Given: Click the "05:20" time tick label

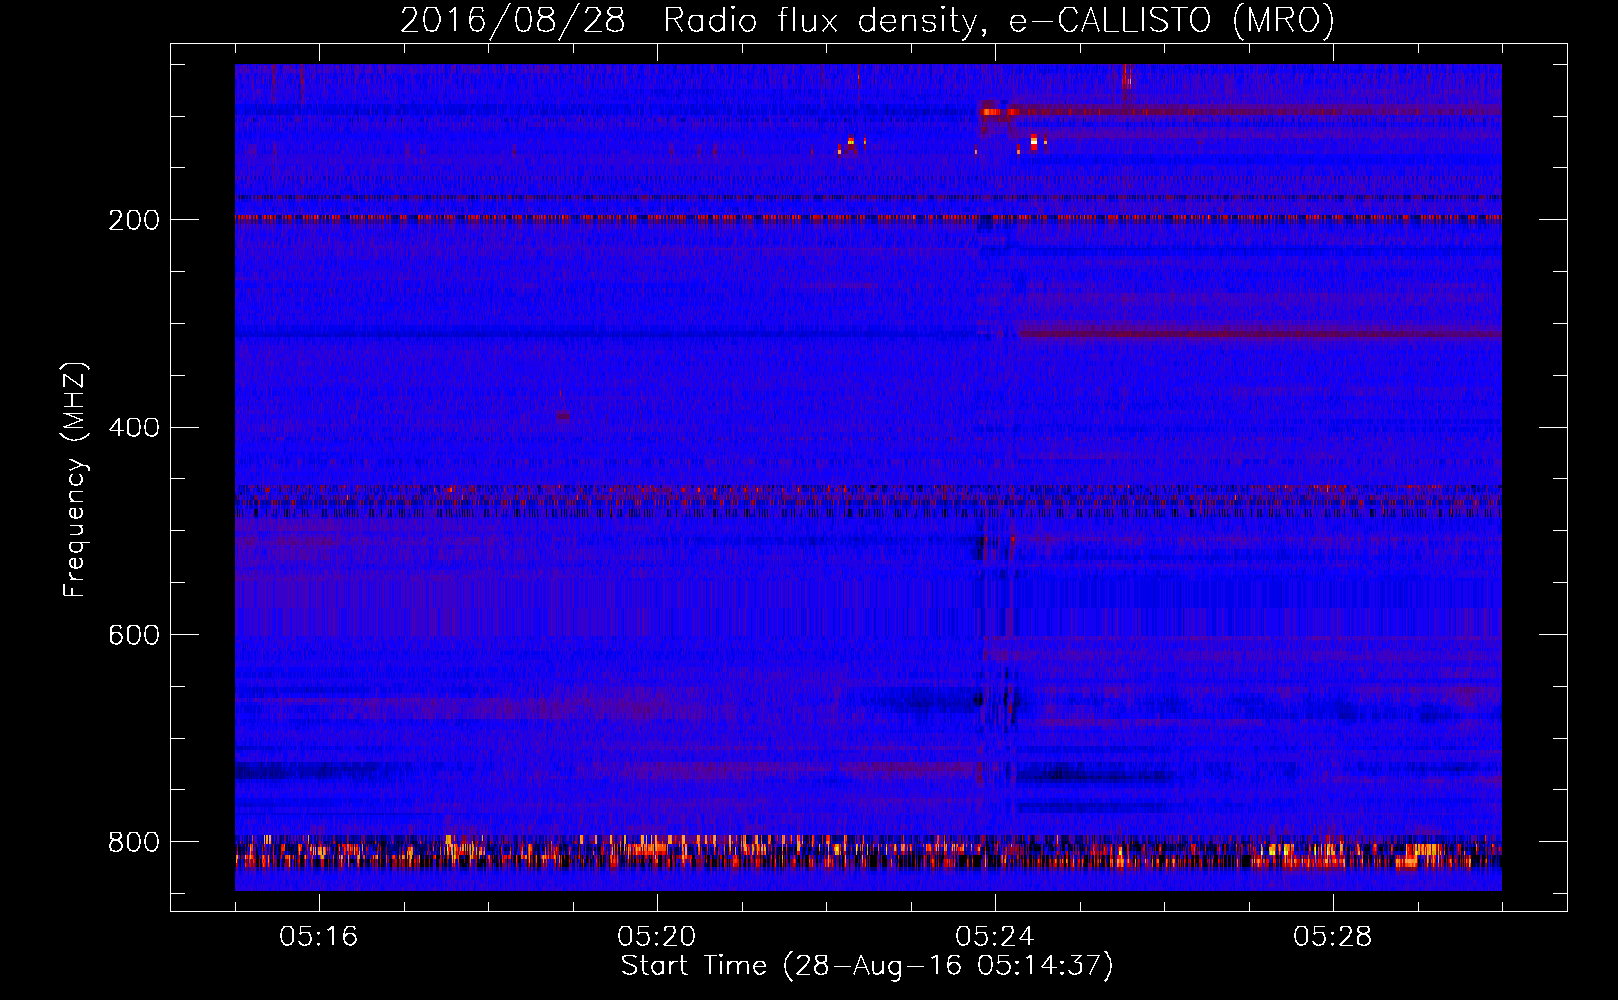Looking at the screenshot, I should coord(657,937).
